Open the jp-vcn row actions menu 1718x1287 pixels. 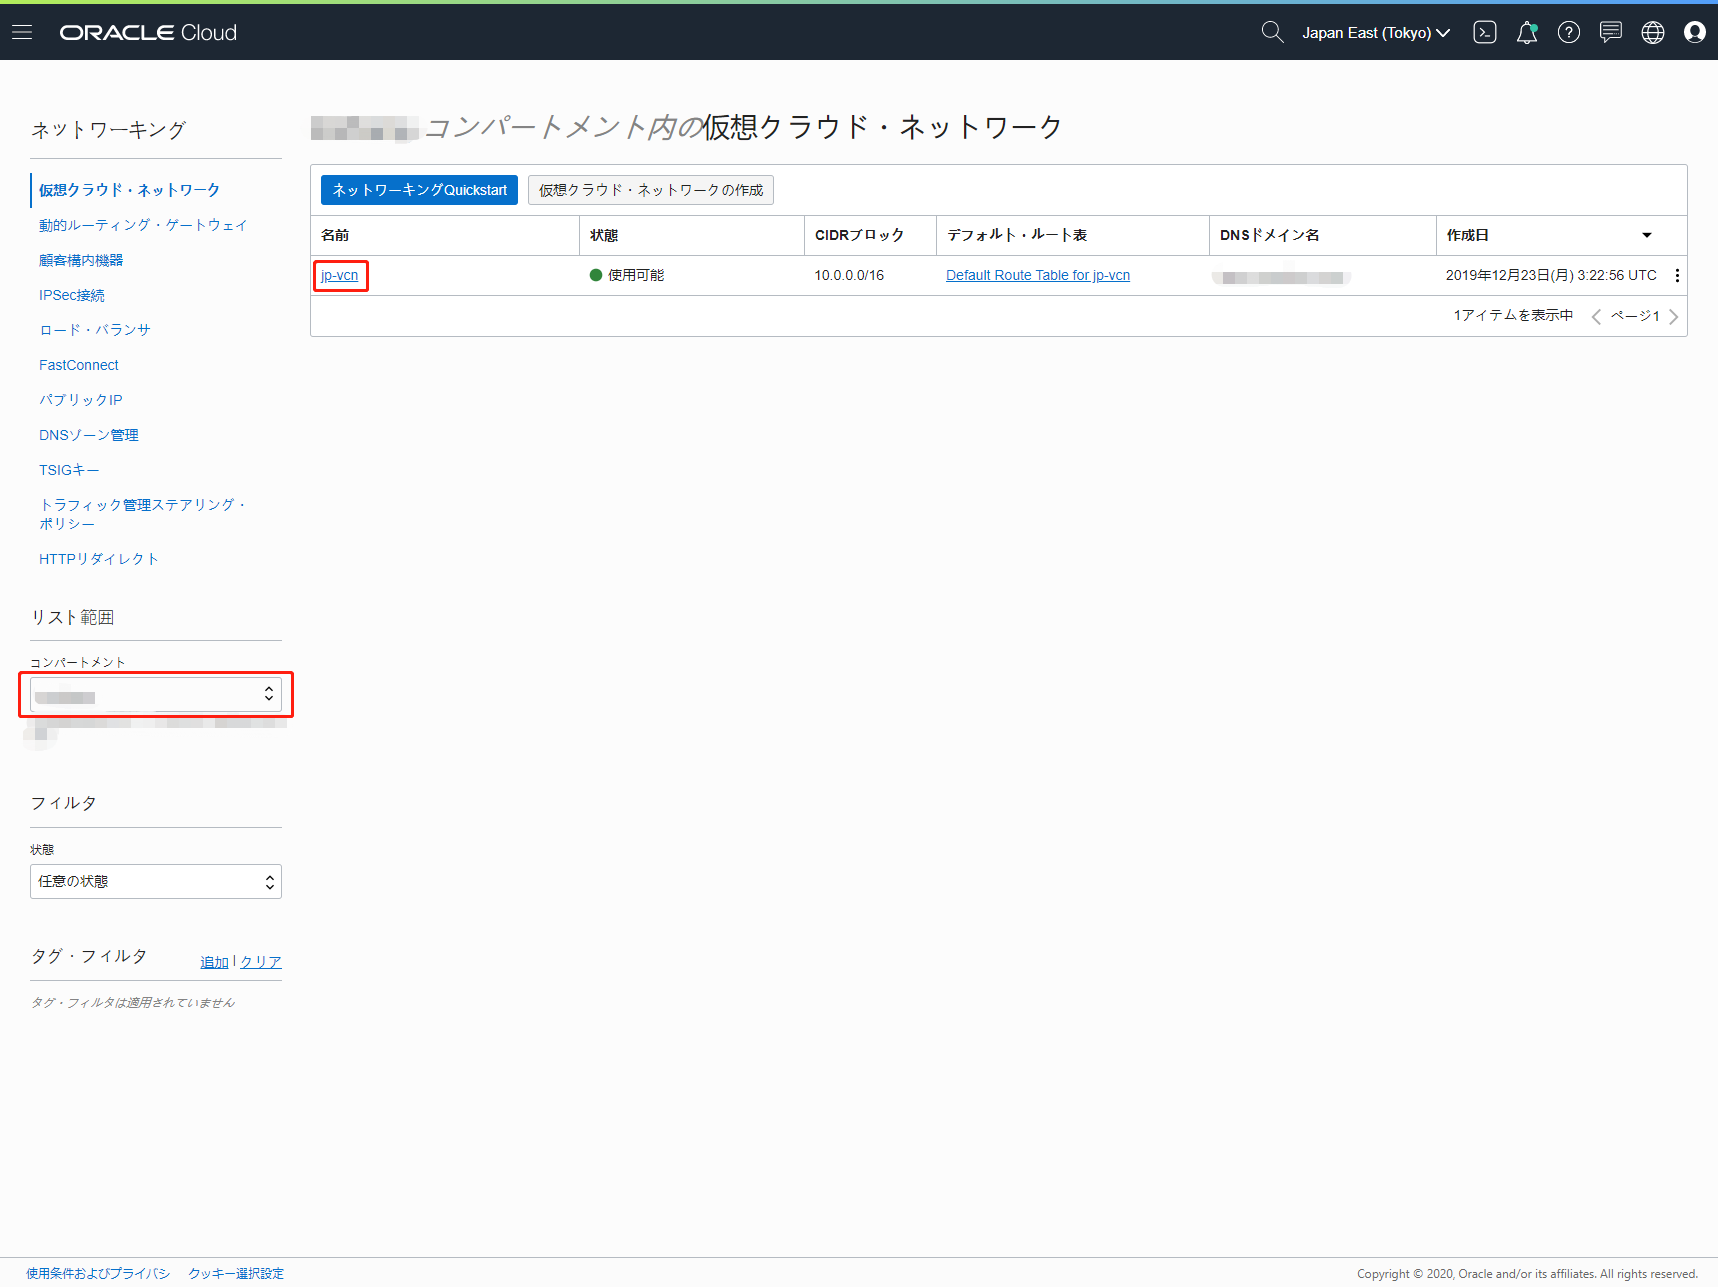(x=1677, y=275)
